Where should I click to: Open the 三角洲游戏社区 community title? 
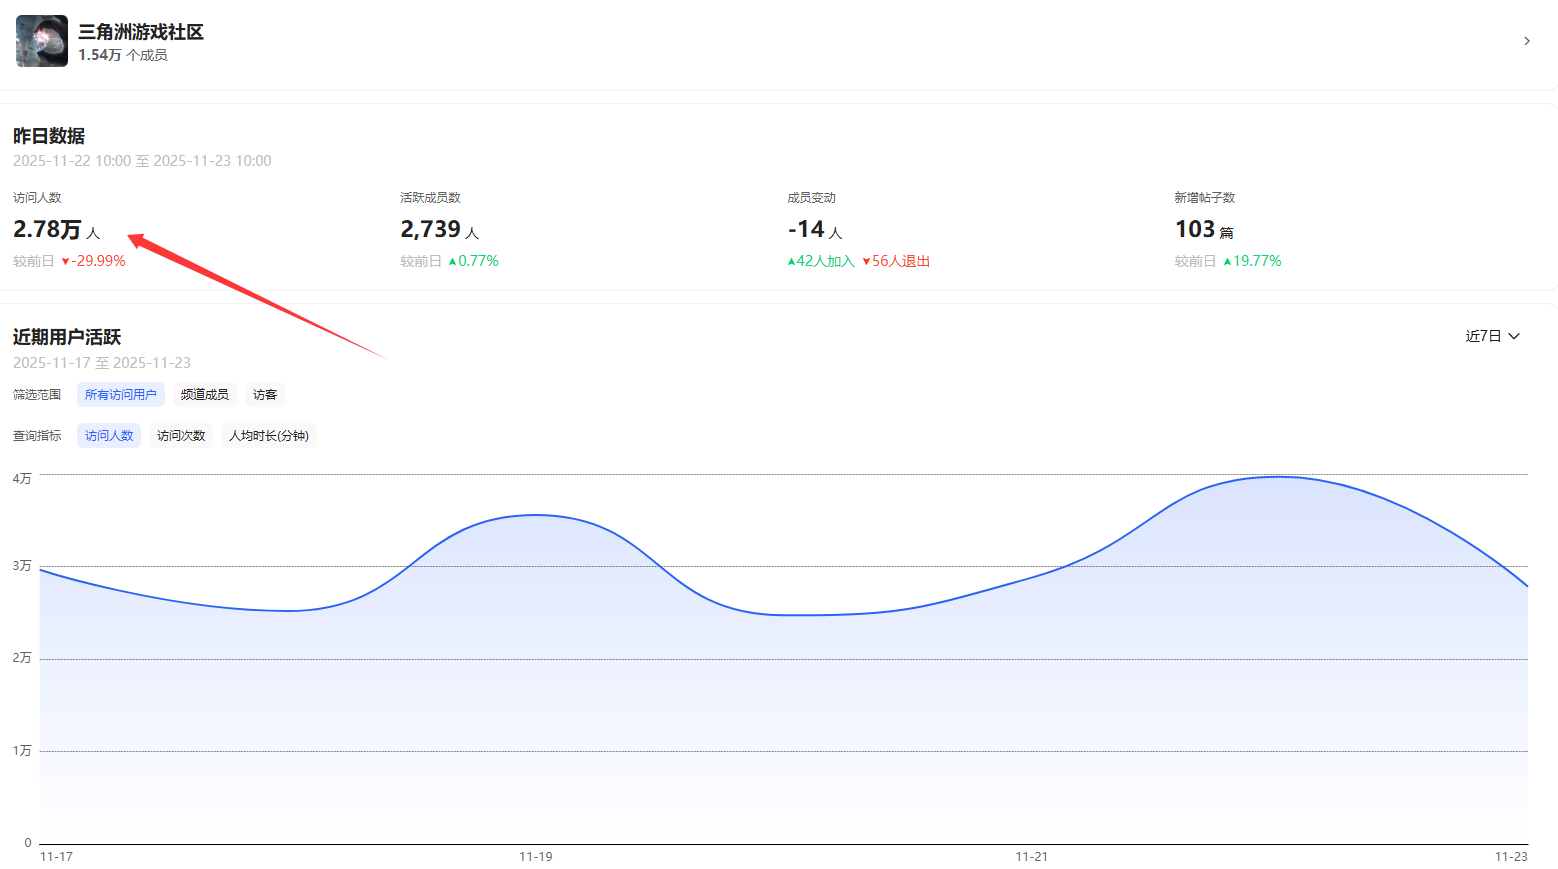pyautogui.click(x=141, y=32)
